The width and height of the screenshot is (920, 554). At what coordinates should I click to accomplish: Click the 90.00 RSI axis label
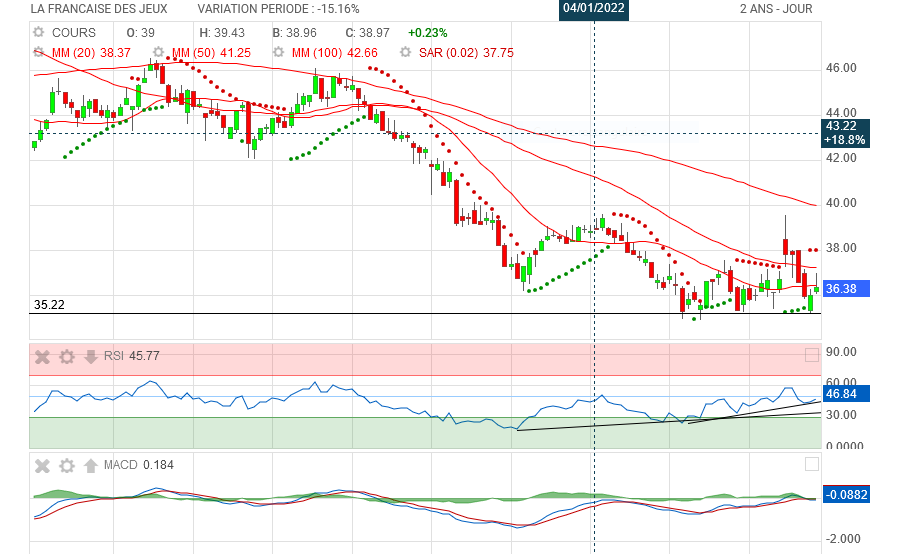[x=841, y=352]
